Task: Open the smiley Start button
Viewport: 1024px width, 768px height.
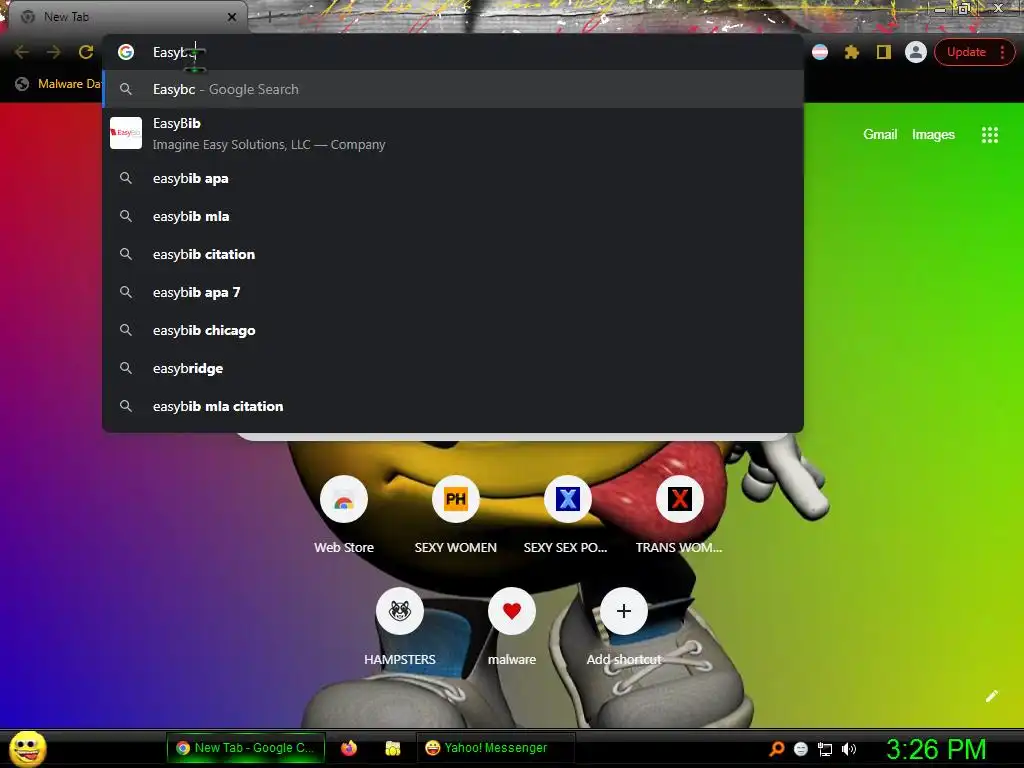Action: tap(27, 748)
